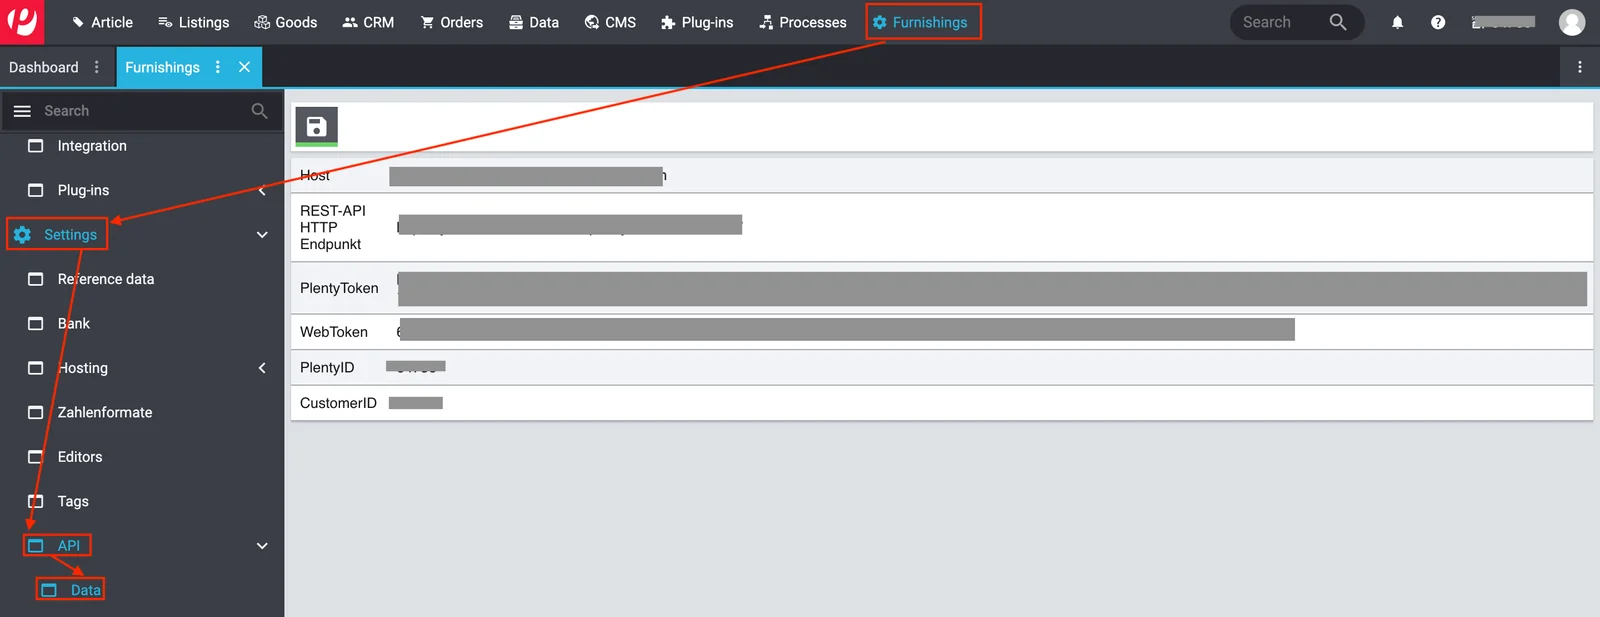Click the Save disk icon
Screen dimensions: 1600x617
tap(316, 126)
